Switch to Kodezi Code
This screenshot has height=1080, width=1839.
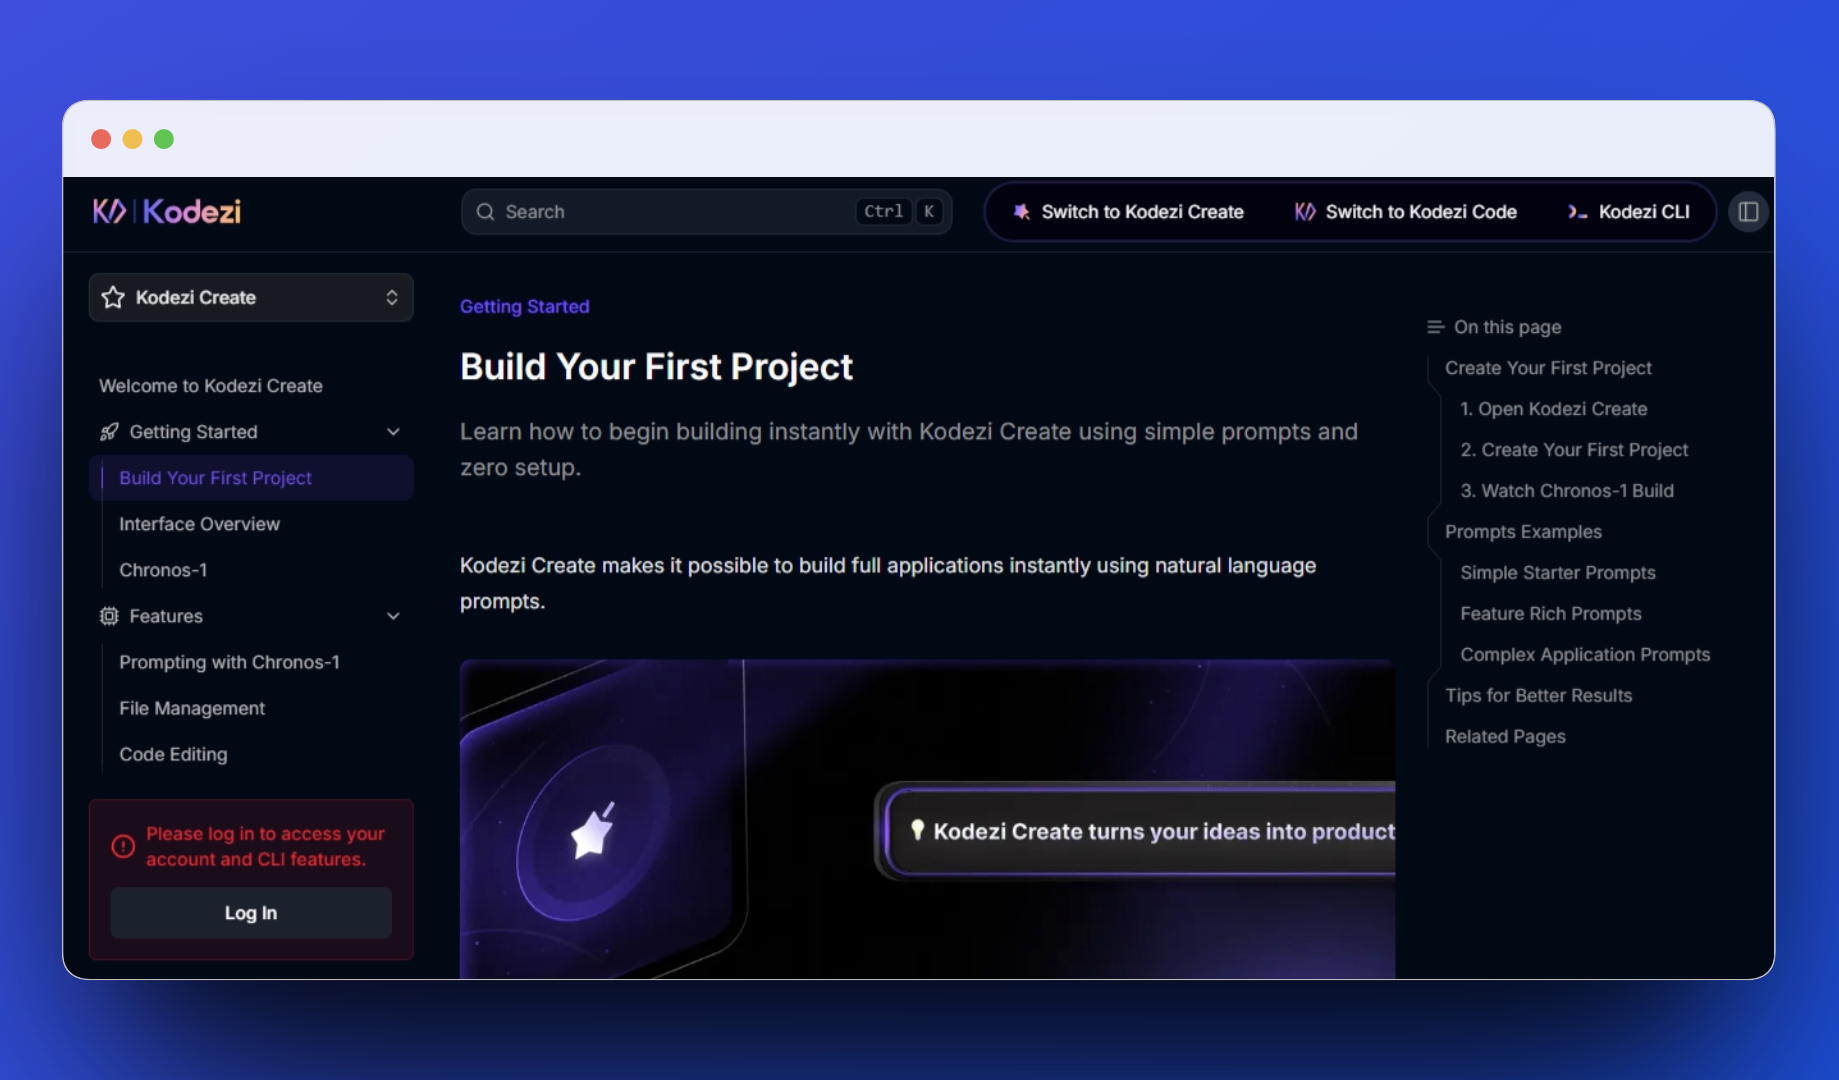[1406, 212]
